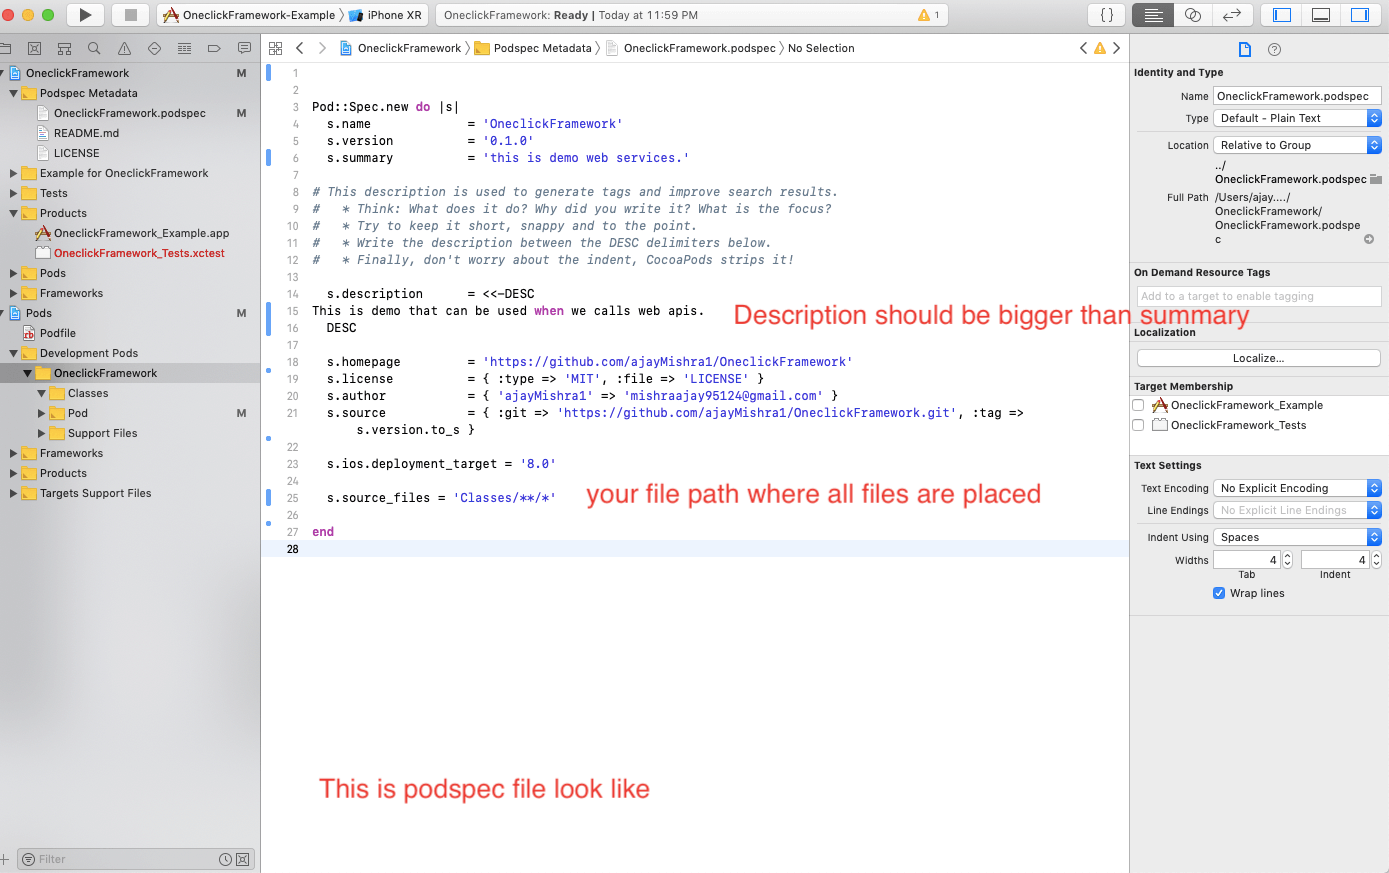Image resolution: width=1389 pixels, height=873 pixels.
Task: Enable OneclickFramework_Tests target membership
Action: coord(1138,425)
